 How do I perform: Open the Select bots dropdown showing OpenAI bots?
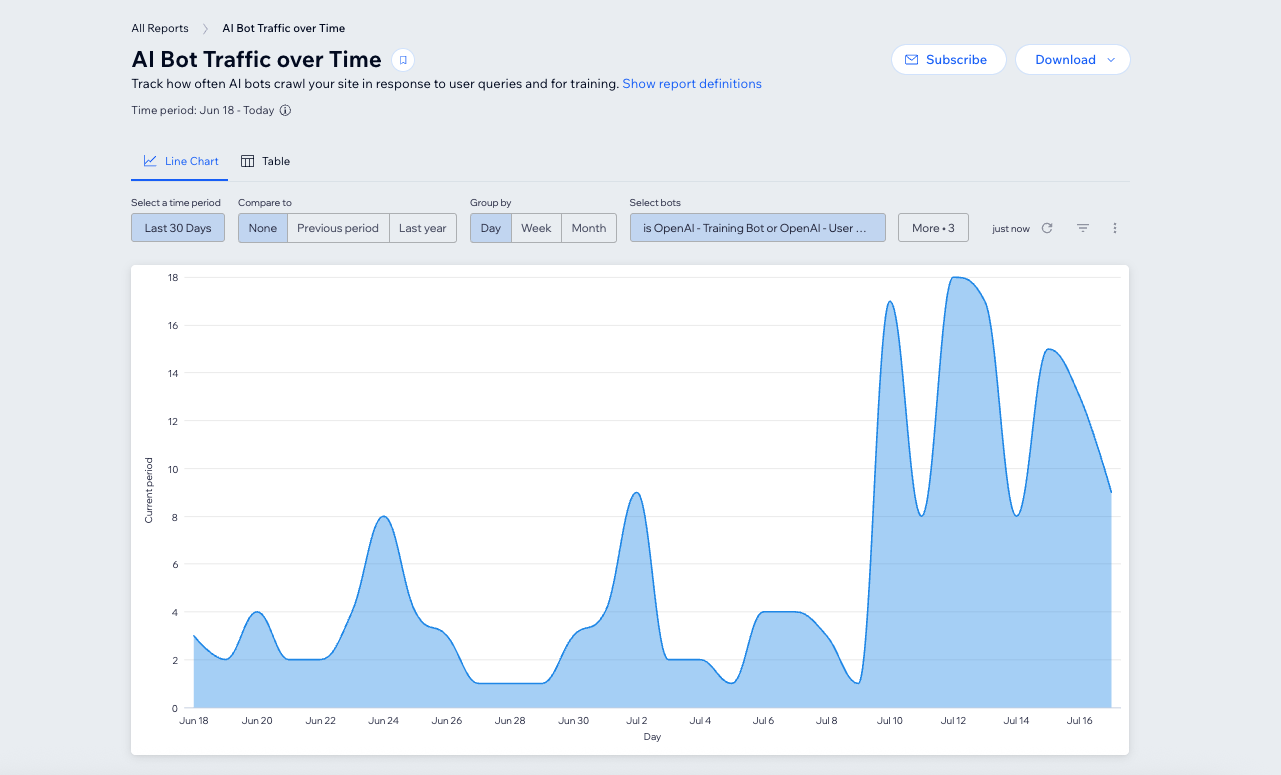[x=757, y=227]
